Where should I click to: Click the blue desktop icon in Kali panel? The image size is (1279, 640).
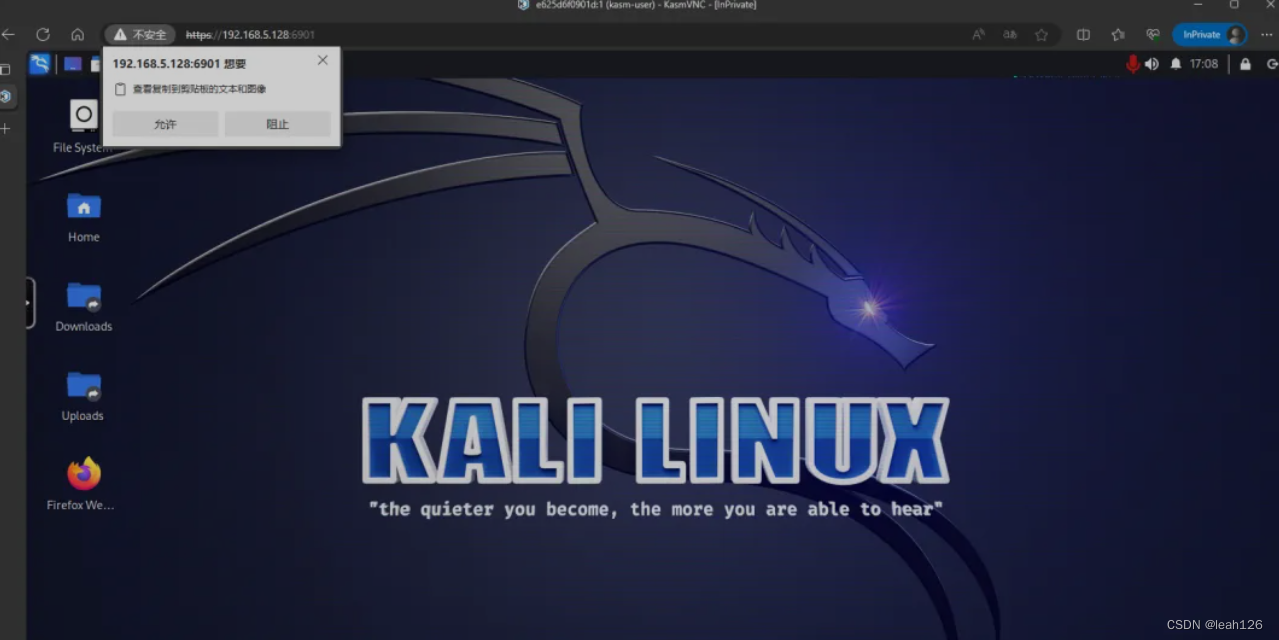pos(73,64)
